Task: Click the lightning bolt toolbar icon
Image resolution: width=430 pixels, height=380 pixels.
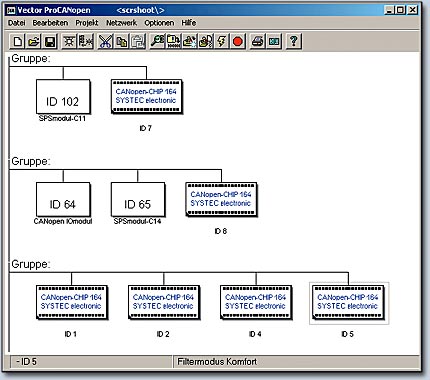Action: 222,41
